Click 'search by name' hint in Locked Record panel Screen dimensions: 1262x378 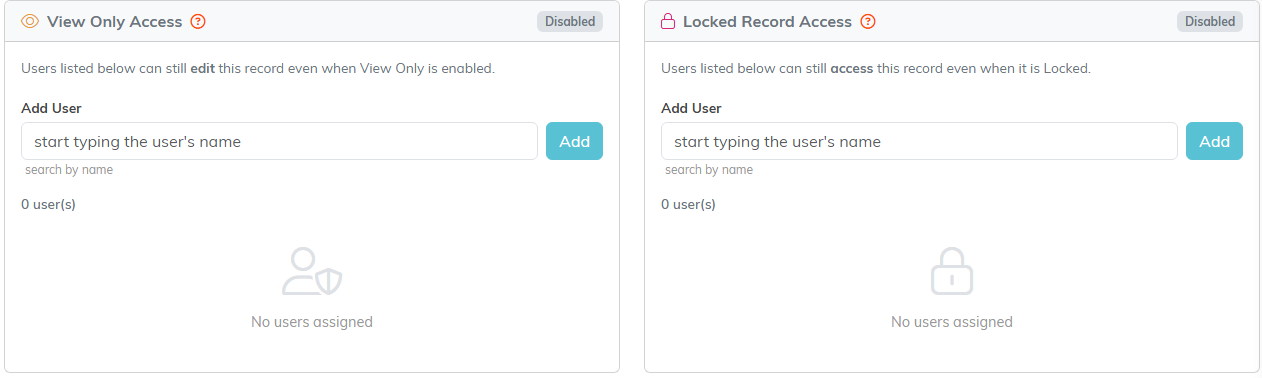click(x=709, y=170)
